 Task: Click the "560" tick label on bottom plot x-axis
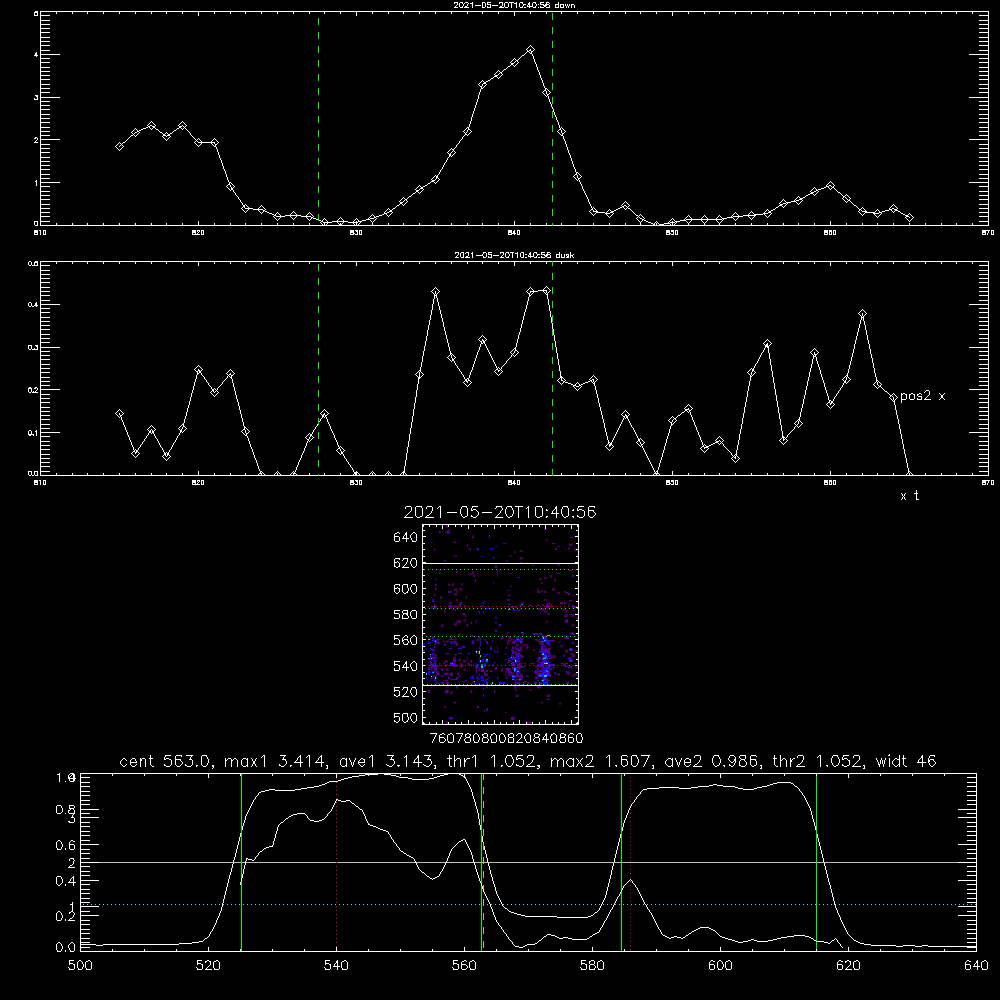point(464,966)
